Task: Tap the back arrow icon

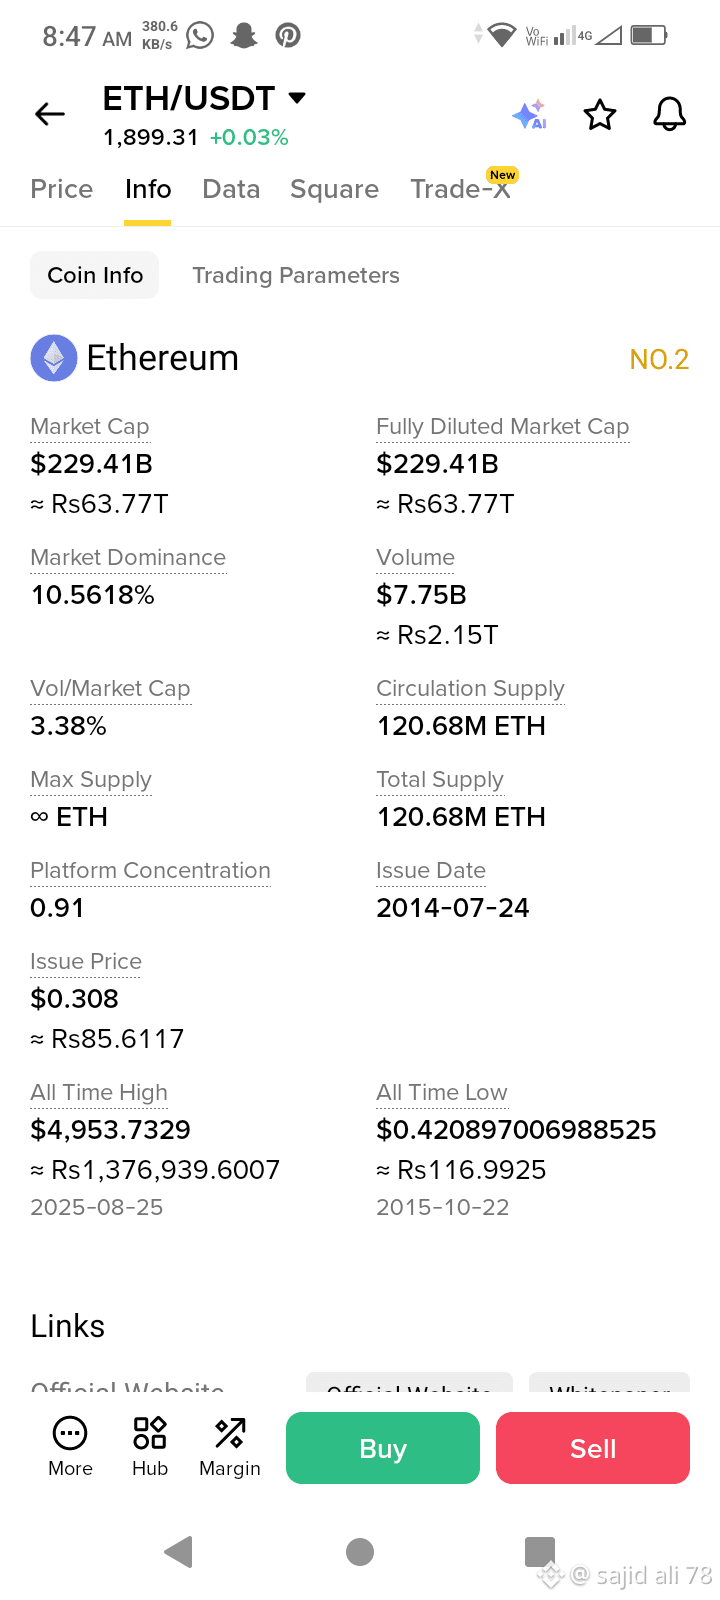Action: [x=50, y=115]
